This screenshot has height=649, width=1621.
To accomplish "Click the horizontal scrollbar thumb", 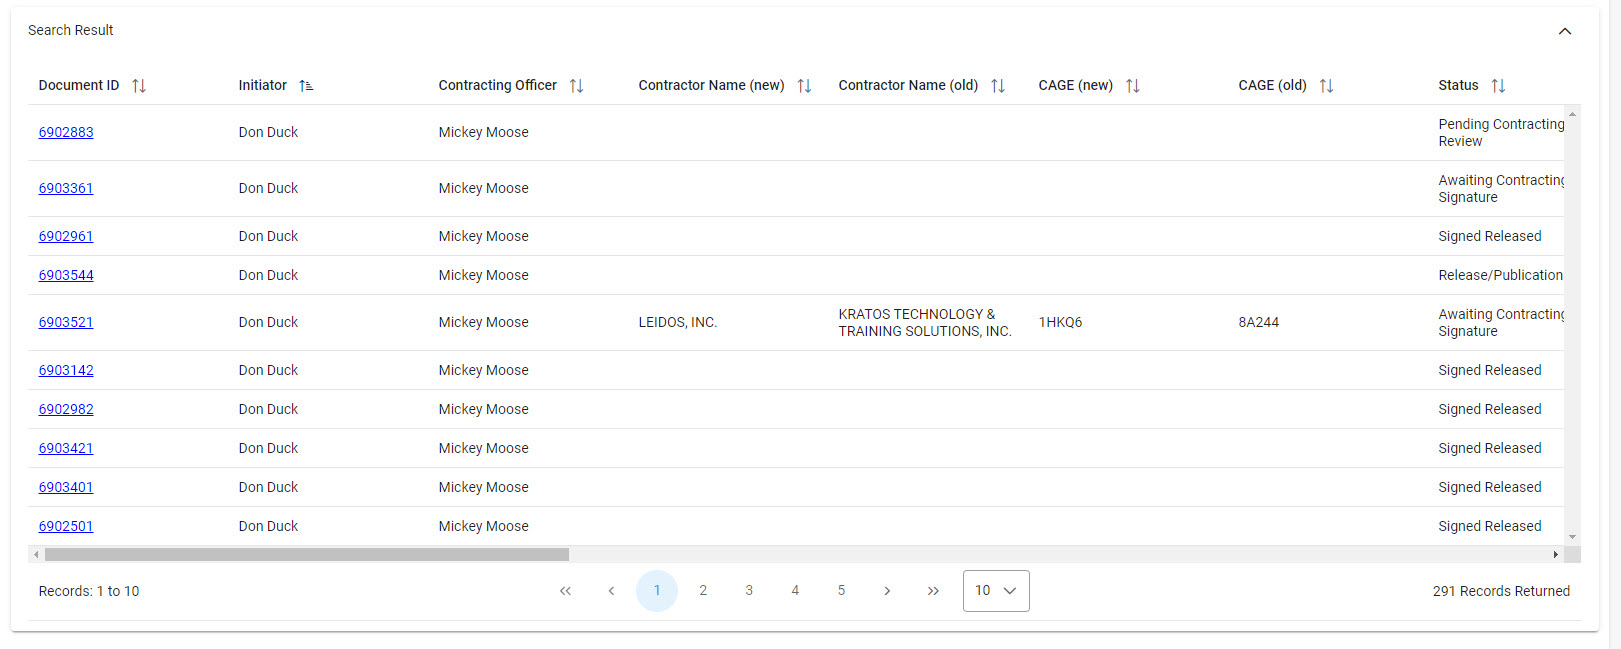I will click(306, 554).
